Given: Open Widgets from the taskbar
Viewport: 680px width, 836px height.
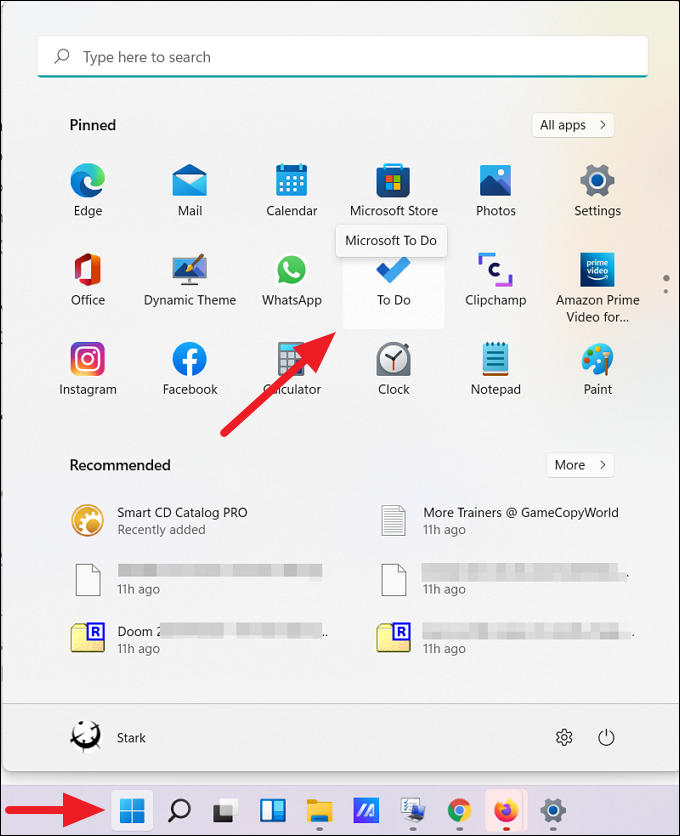Looking at the screenshot, I should [273, 810].
